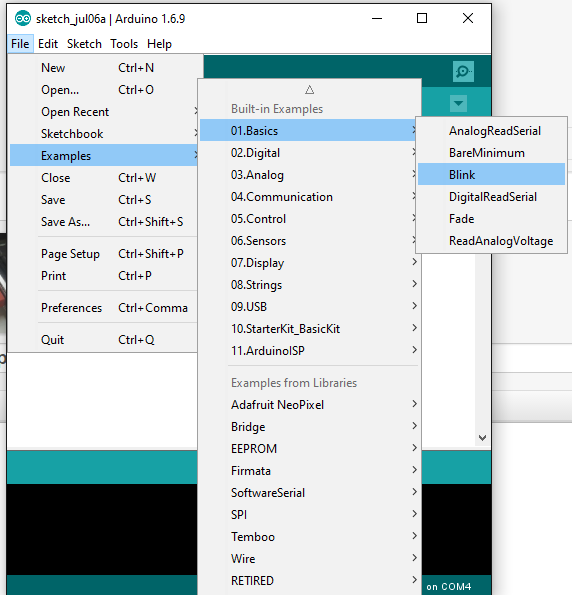Expand 09.USB examples category
Screen dimensions: 572x595
point(309,307)
